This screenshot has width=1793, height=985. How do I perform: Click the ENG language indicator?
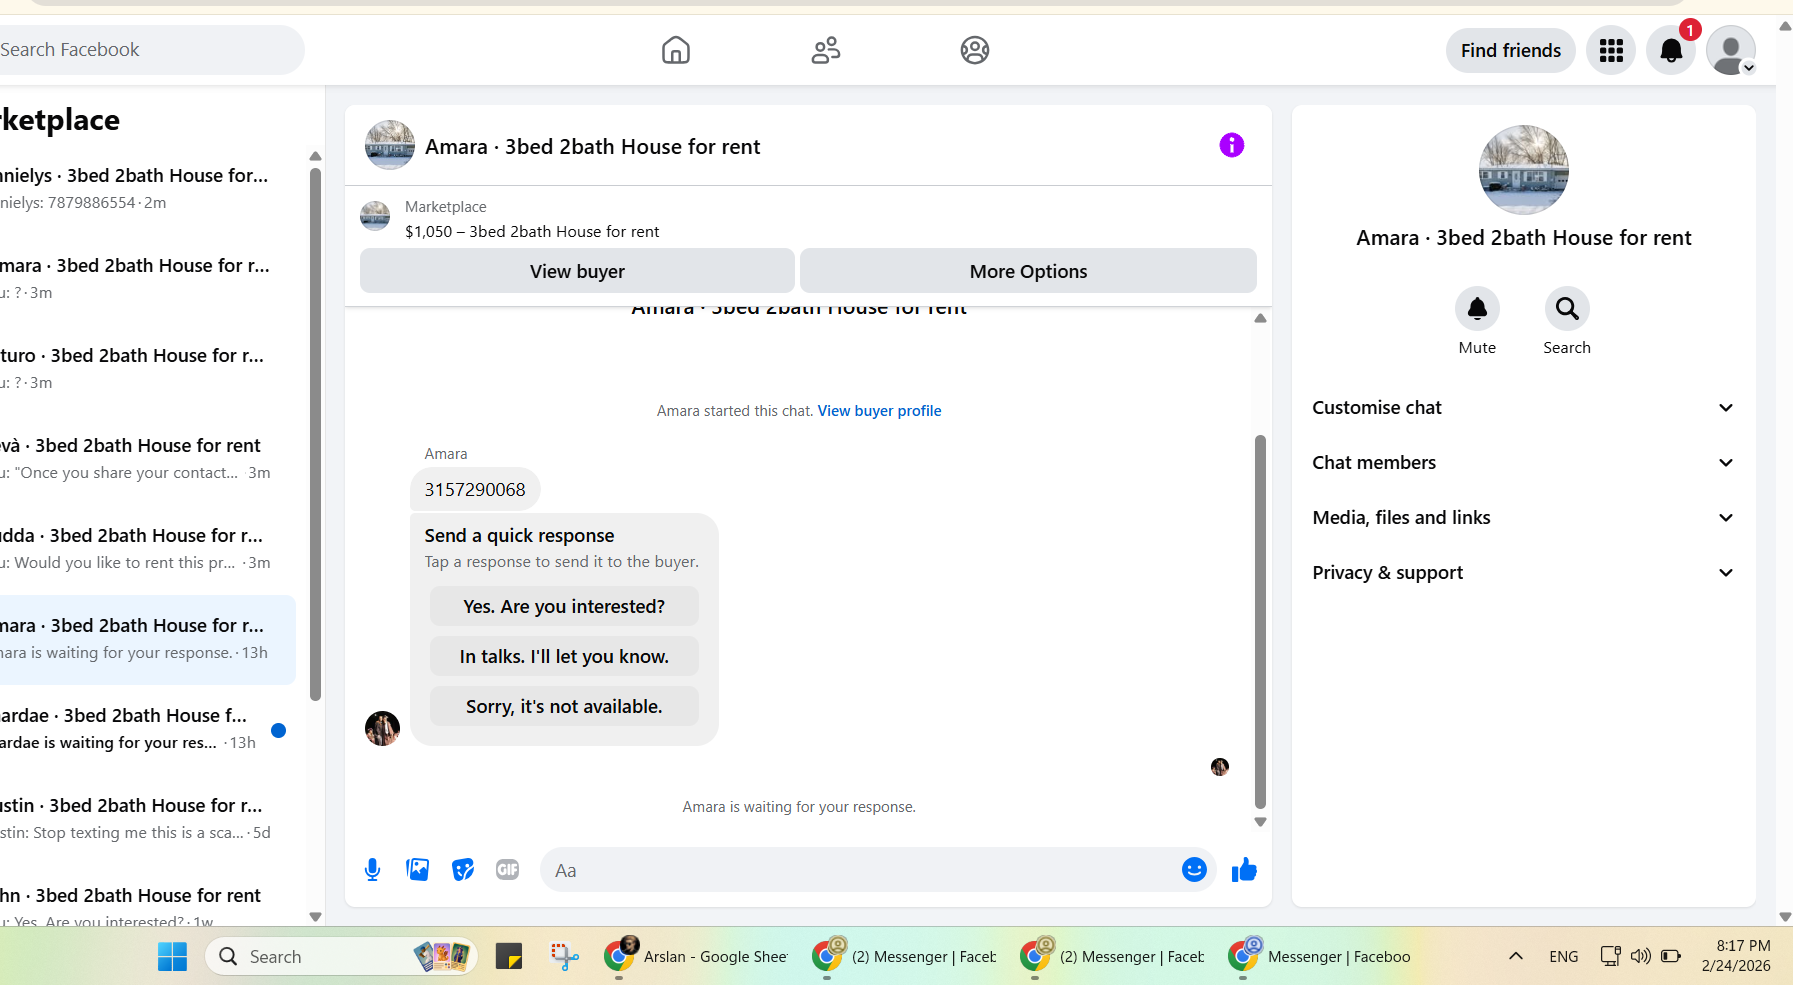(x=1563, y=957)
